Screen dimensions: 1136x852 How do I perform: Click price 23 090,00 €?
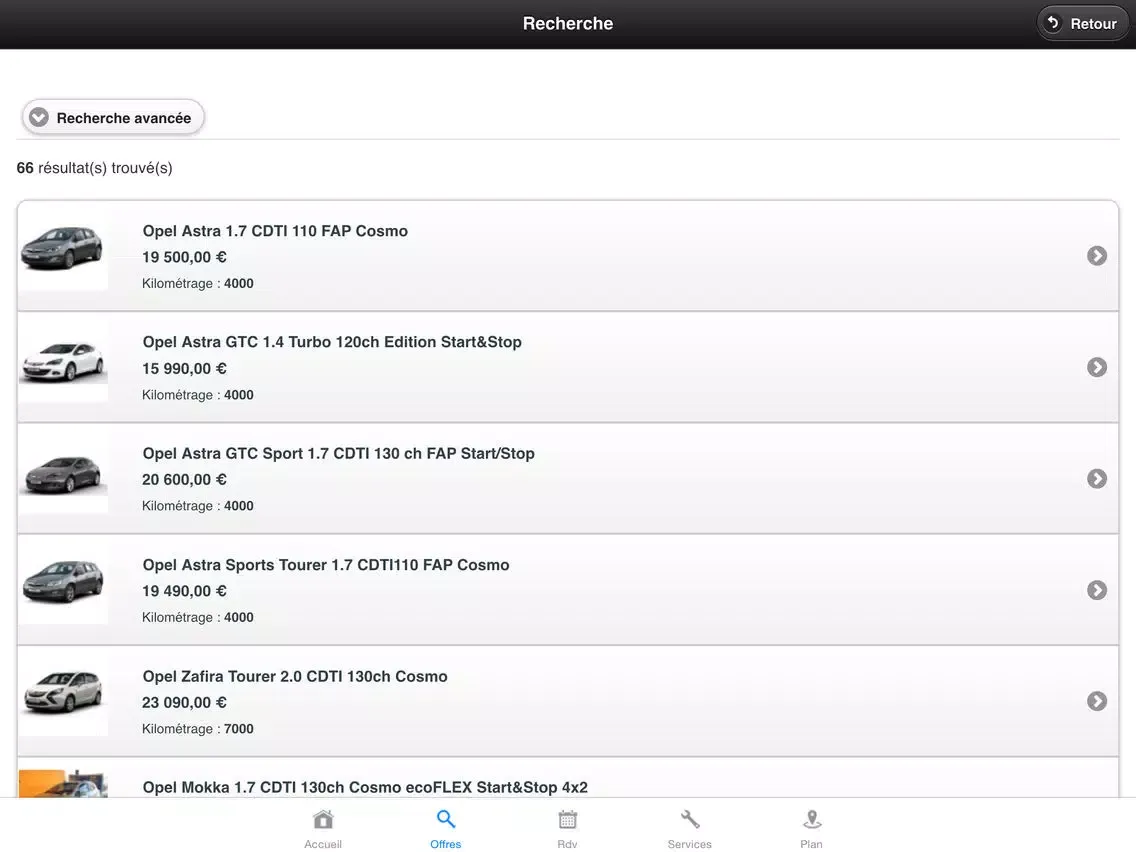pos(184,703)
